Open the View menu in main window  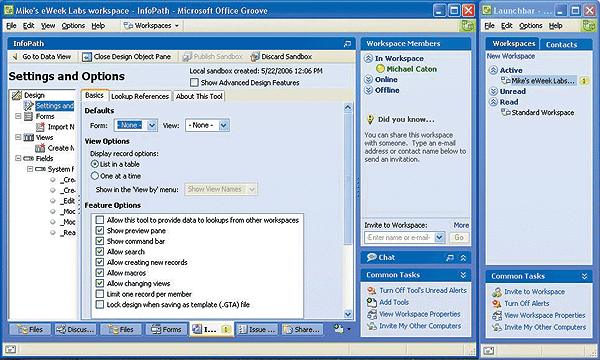pos(48,26)
